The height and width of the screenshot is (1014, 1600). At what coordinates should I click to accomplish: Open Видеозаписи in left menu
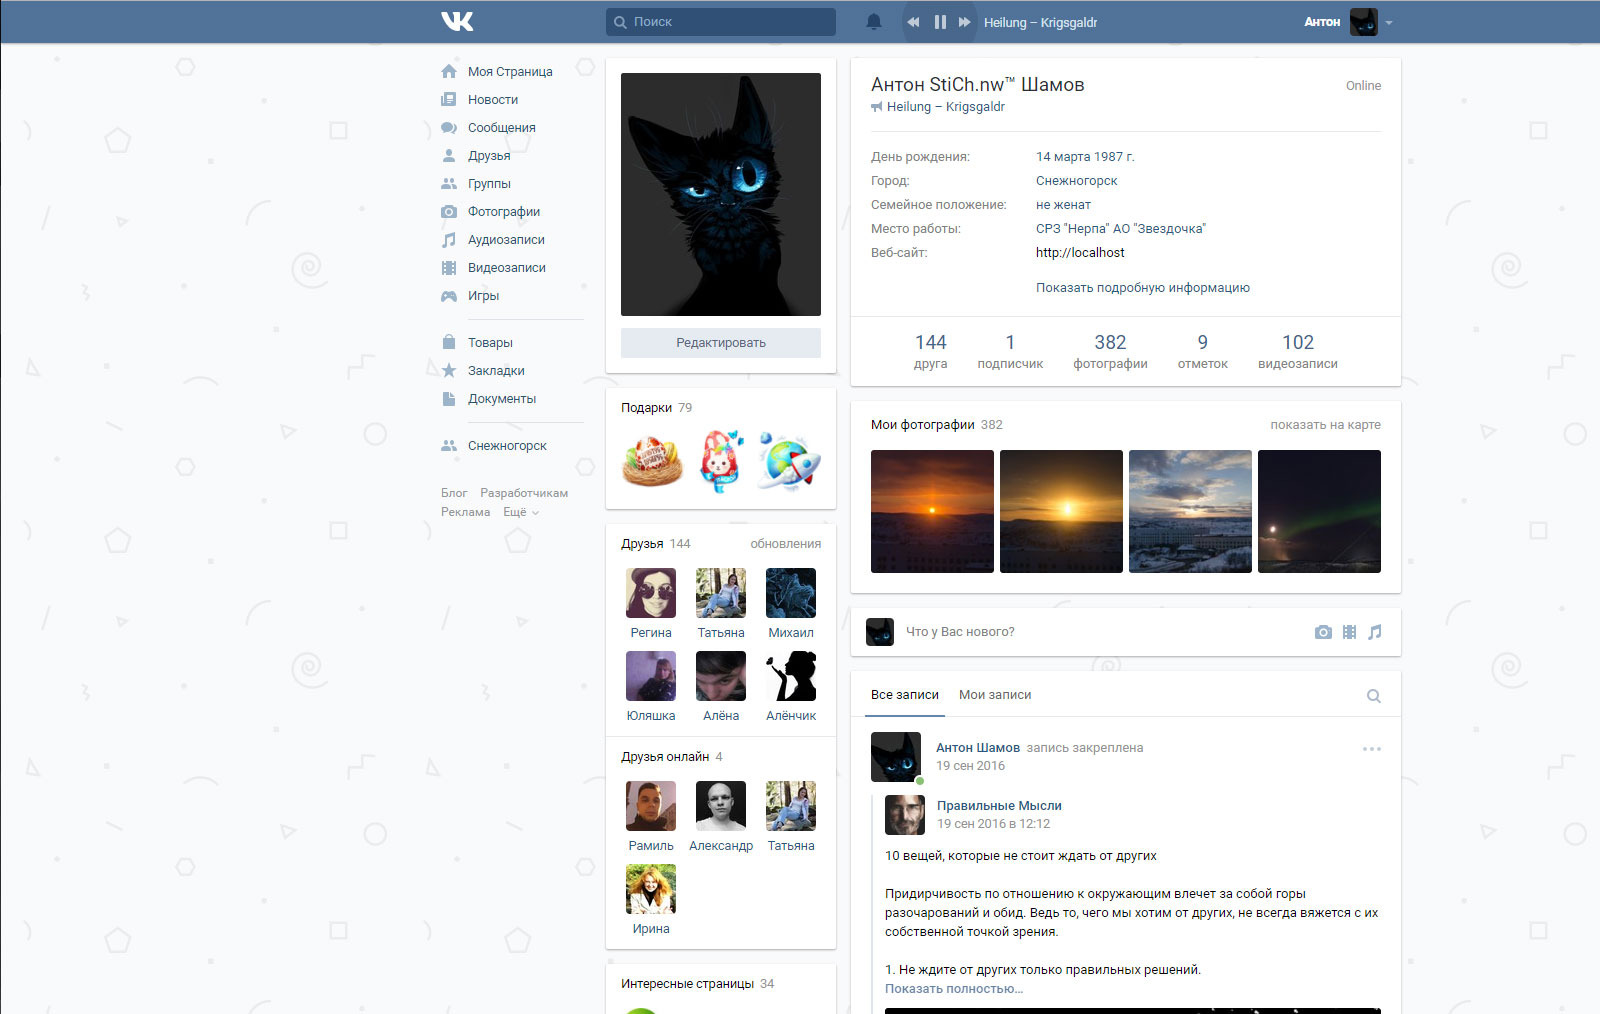[506, 268]
